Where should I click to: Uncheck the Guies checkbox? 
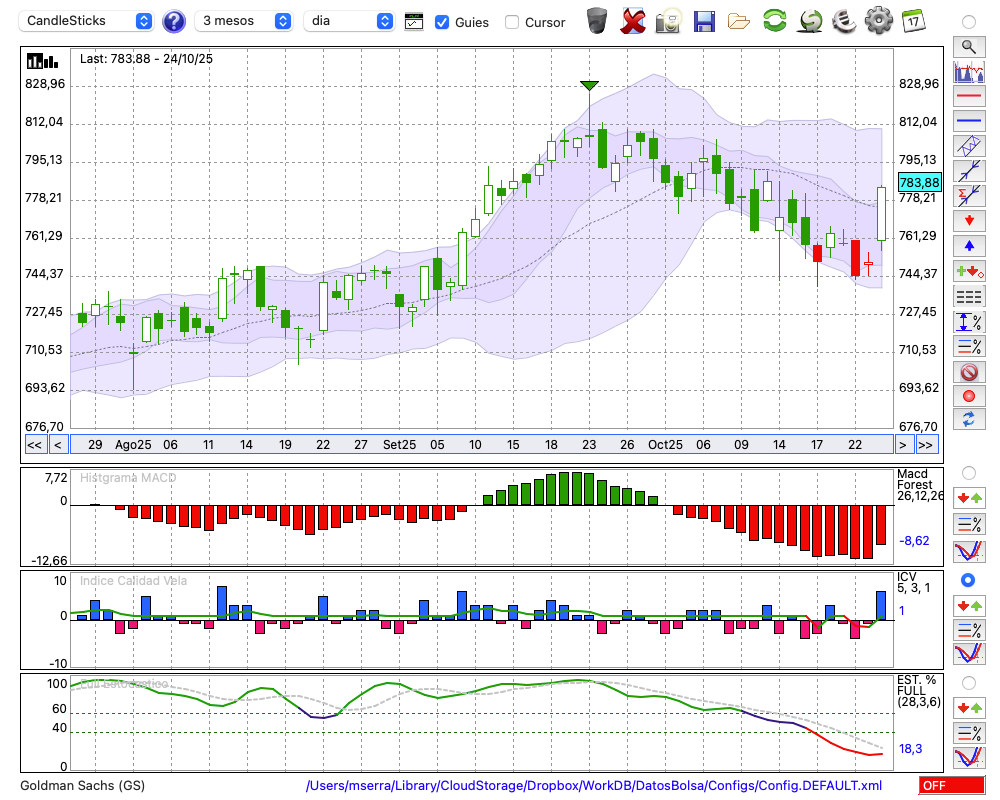[442, 21]
